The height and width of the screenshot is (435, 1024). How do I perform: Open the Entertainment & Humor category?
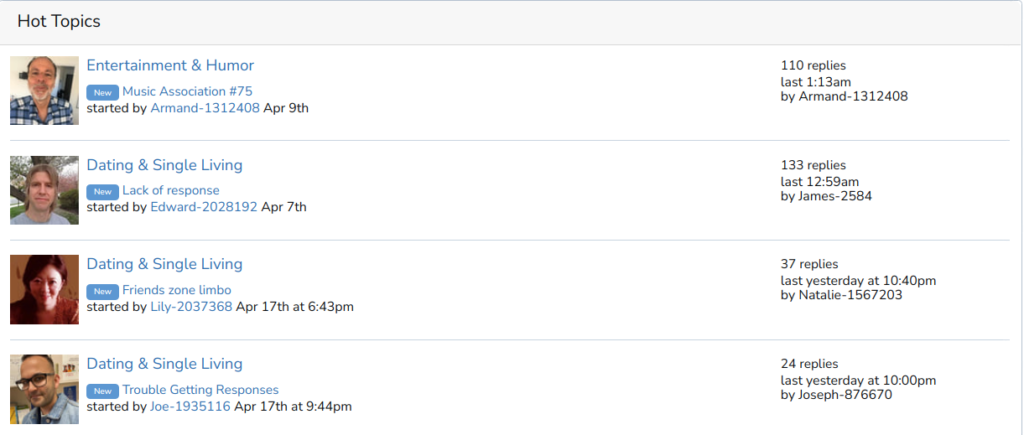170,65
